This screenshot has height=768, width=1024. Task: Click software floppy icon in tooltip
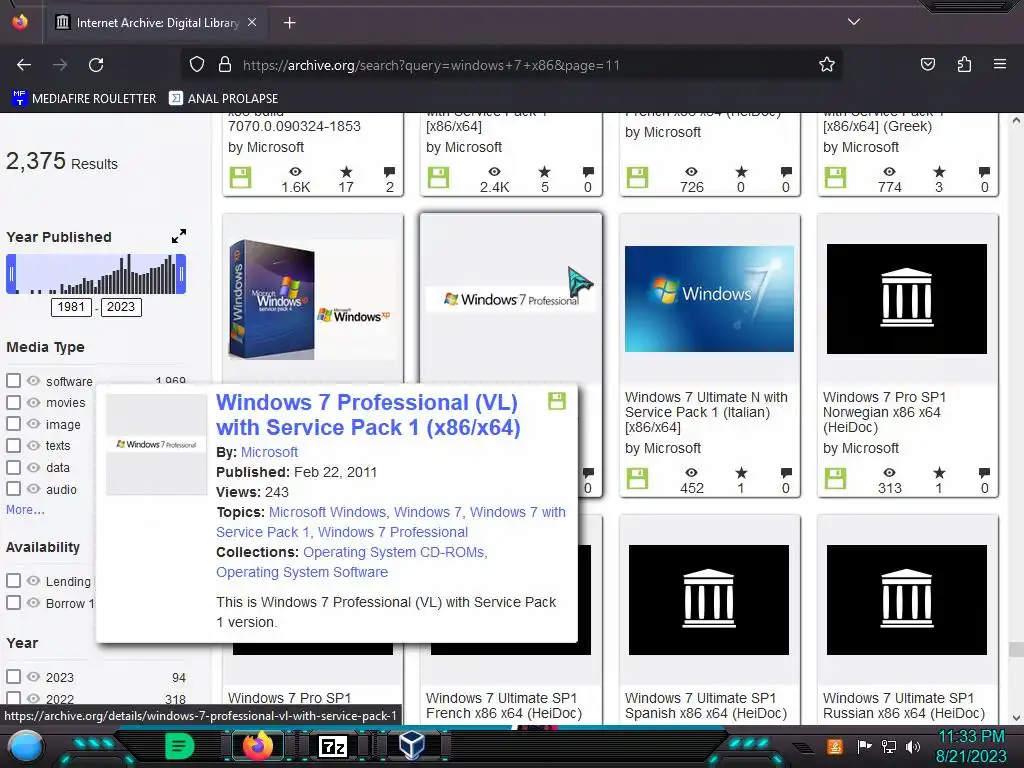click(x=556, y=400)
